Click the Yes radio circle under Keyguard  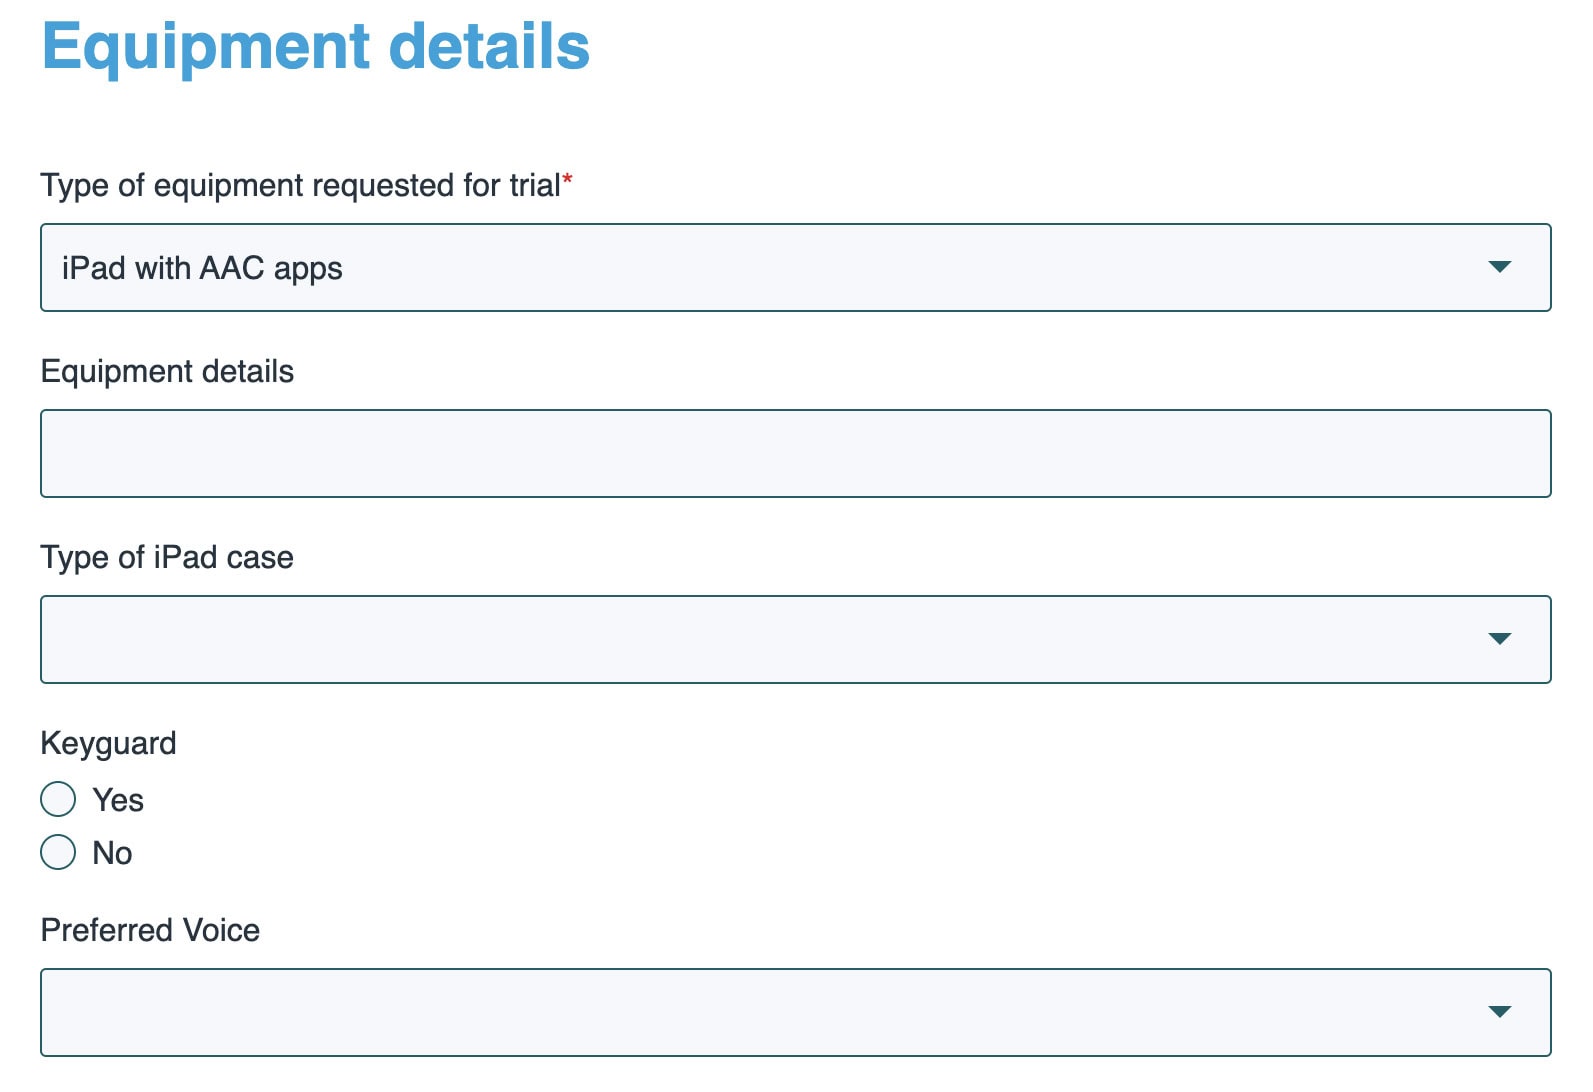tap(58, 799)
